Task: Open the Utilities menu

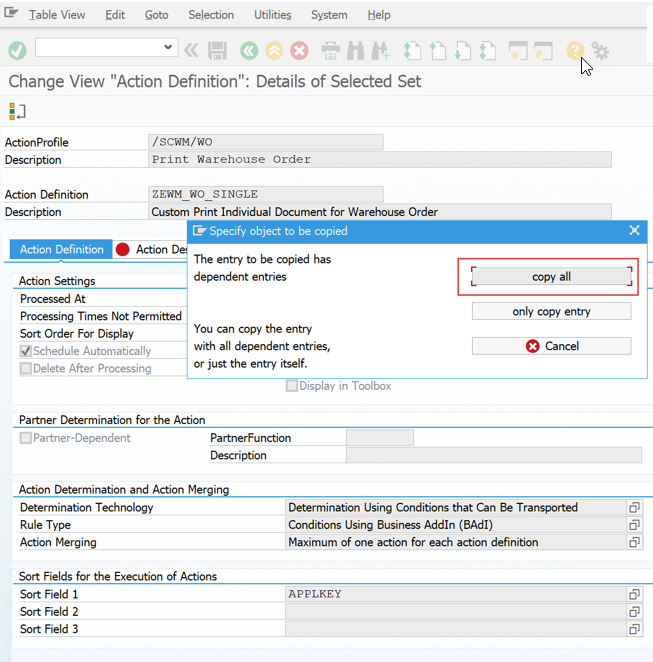Action: 272,15
